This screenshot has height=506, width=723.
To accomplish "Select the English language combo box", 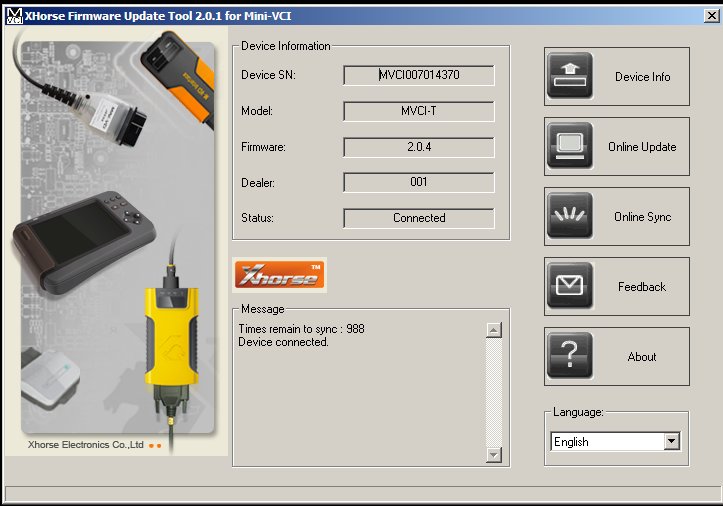I will 615,441.
